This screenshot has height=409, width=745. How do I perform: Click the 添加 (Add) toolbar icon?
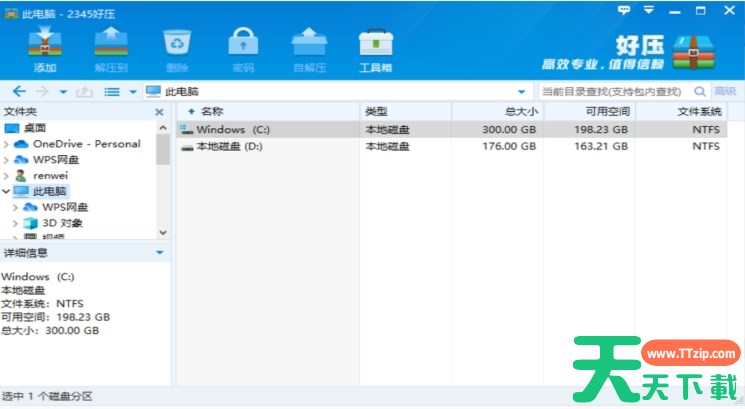point(45,47)
